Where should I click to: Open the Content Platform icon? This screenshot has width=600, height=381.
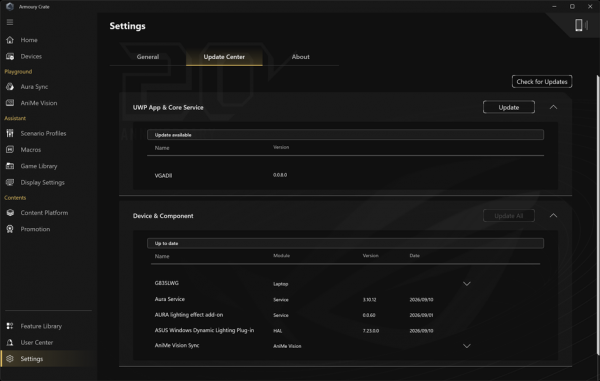[10, 213]
